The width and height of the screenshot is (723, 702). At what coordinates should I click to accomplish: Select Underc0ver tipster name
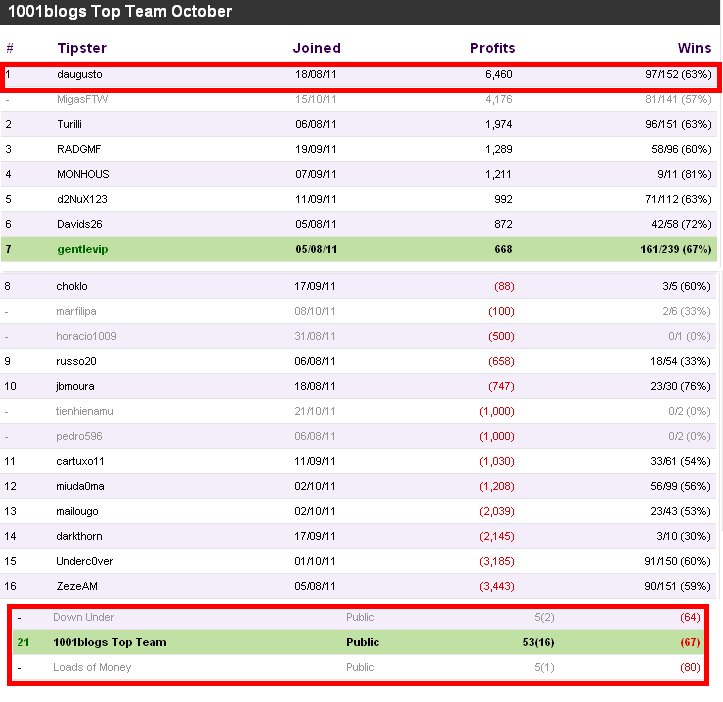click(x=85, y=561)
